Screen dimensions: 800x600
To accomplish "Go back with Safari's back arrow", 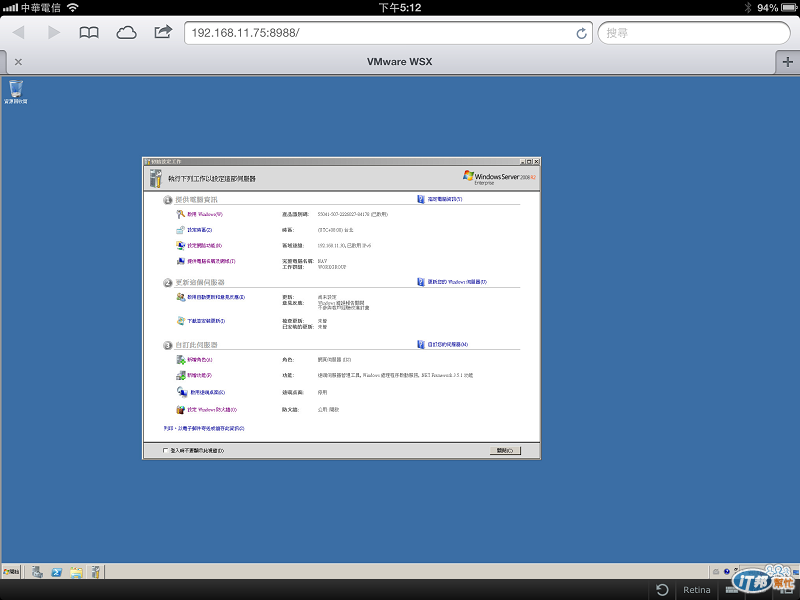I will tap(19, 33).
